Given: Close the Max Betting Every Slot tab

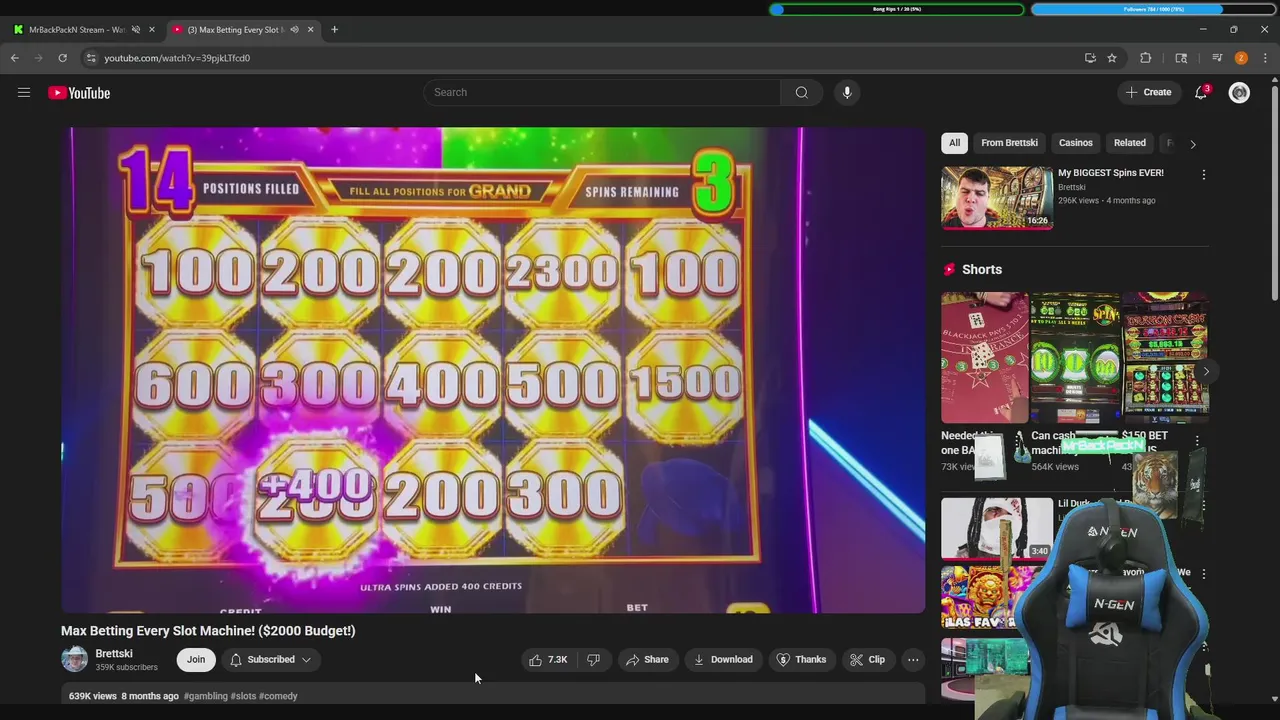Looking at the screenshot, I should click(x=310, y=29).
